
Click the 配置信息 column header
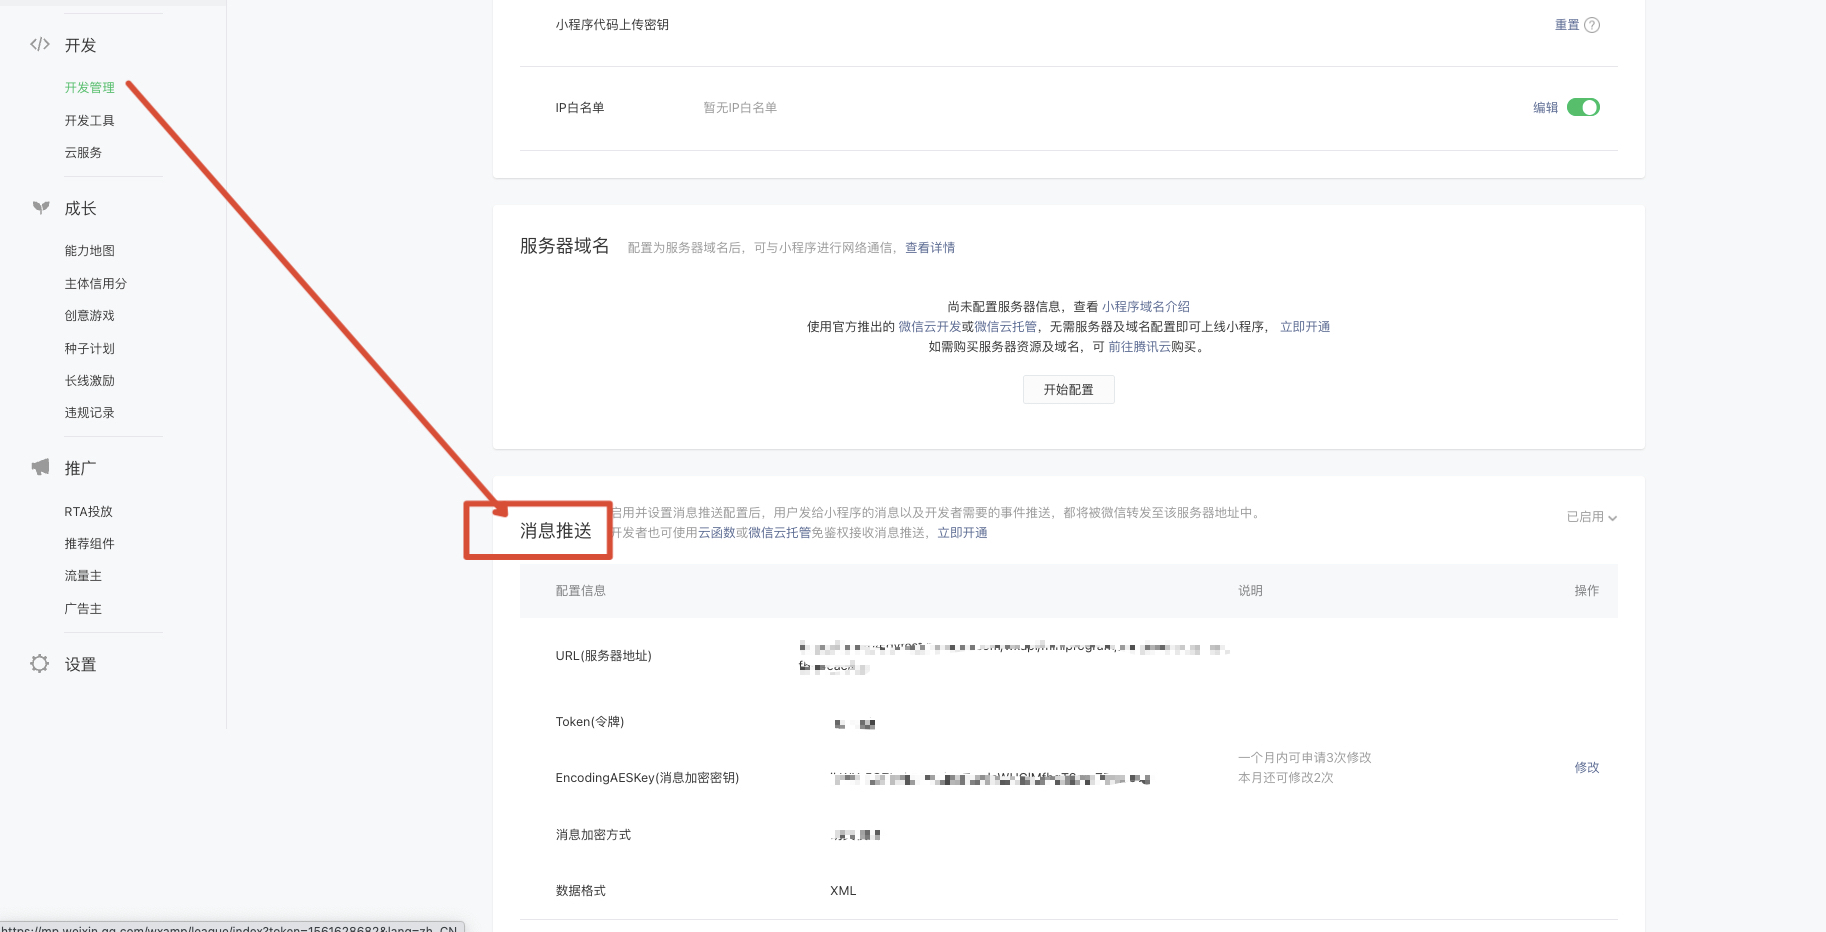[x=581, y=591]
